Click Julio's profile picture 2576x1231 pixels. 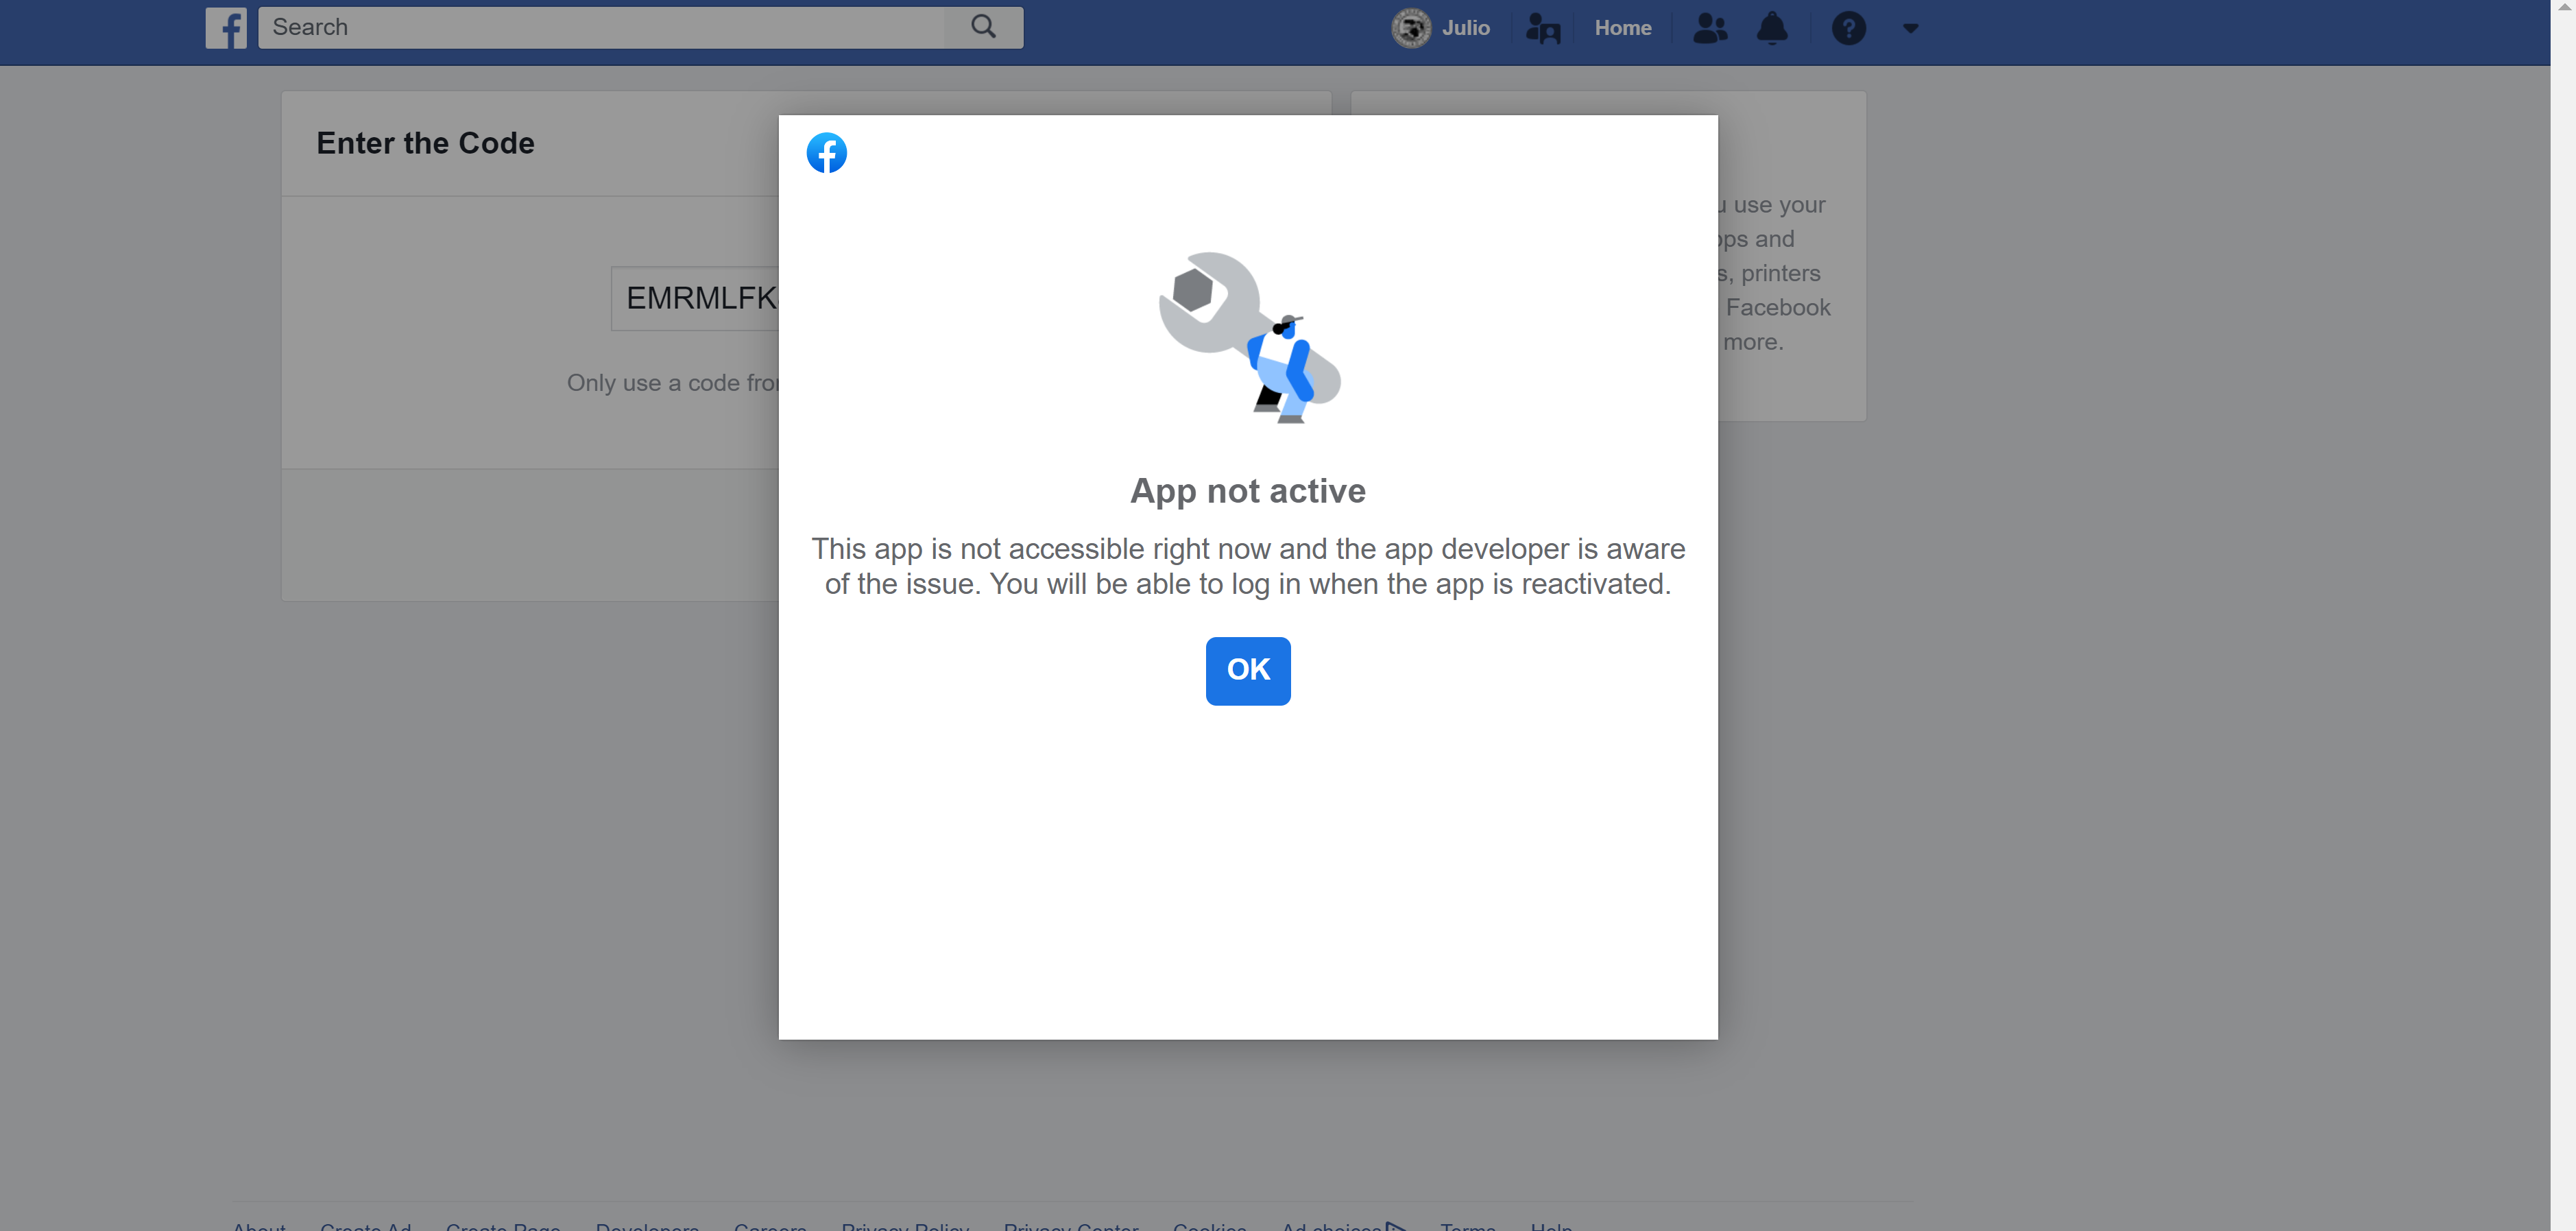pos(1410,28)
